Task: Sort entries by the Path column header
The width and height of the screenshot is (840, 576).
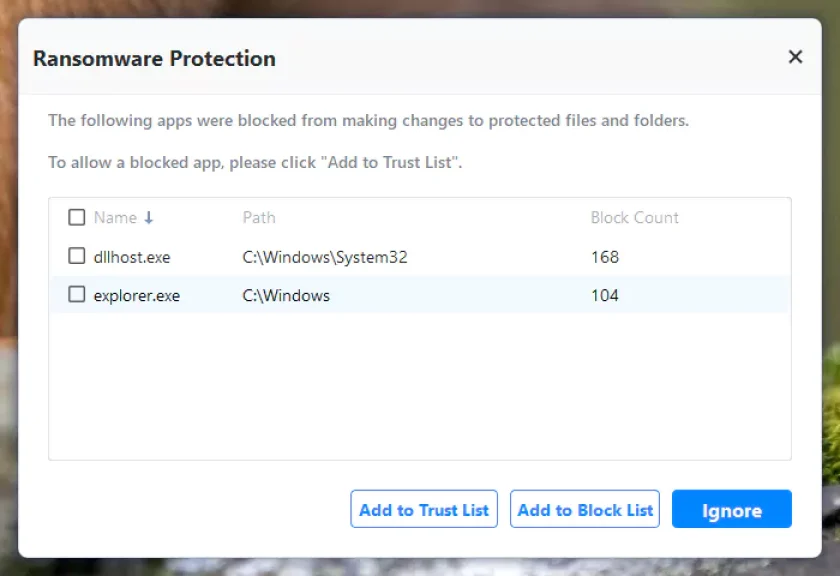Action: pyautogui.click(x=258, y=217)
